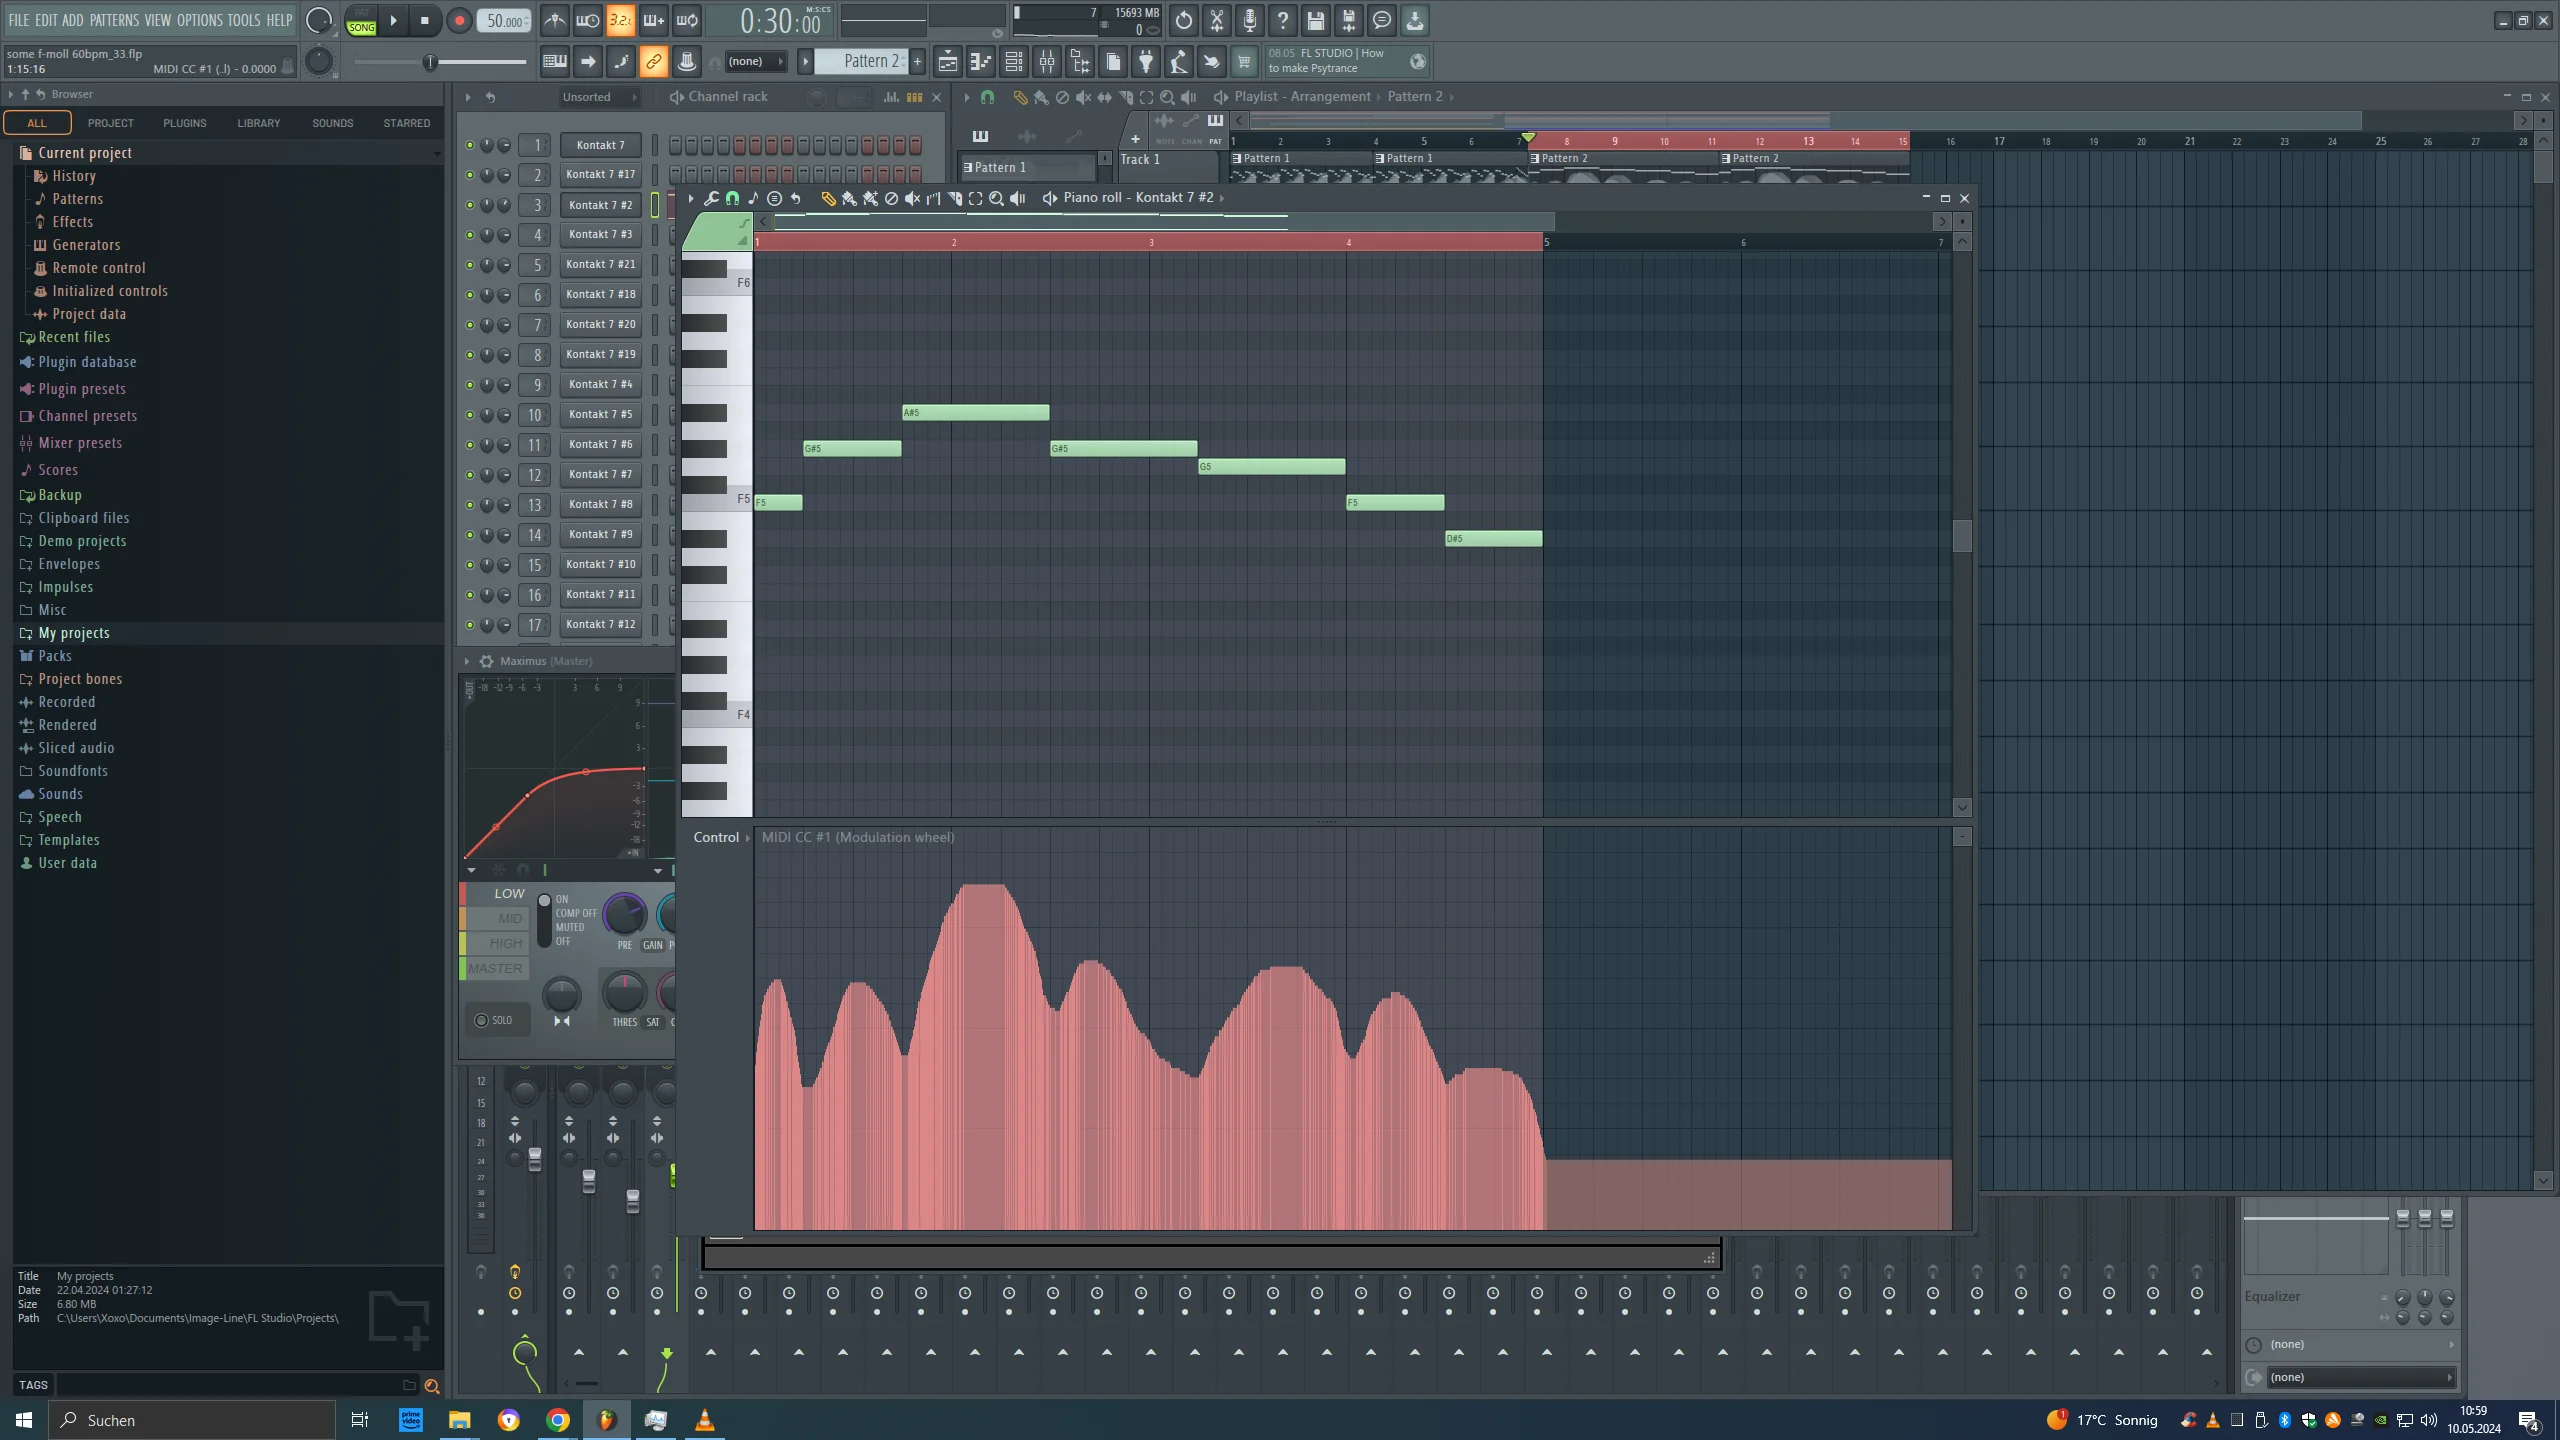Switch Browser to the PLUGINS tab

click(x=185, y=123)
